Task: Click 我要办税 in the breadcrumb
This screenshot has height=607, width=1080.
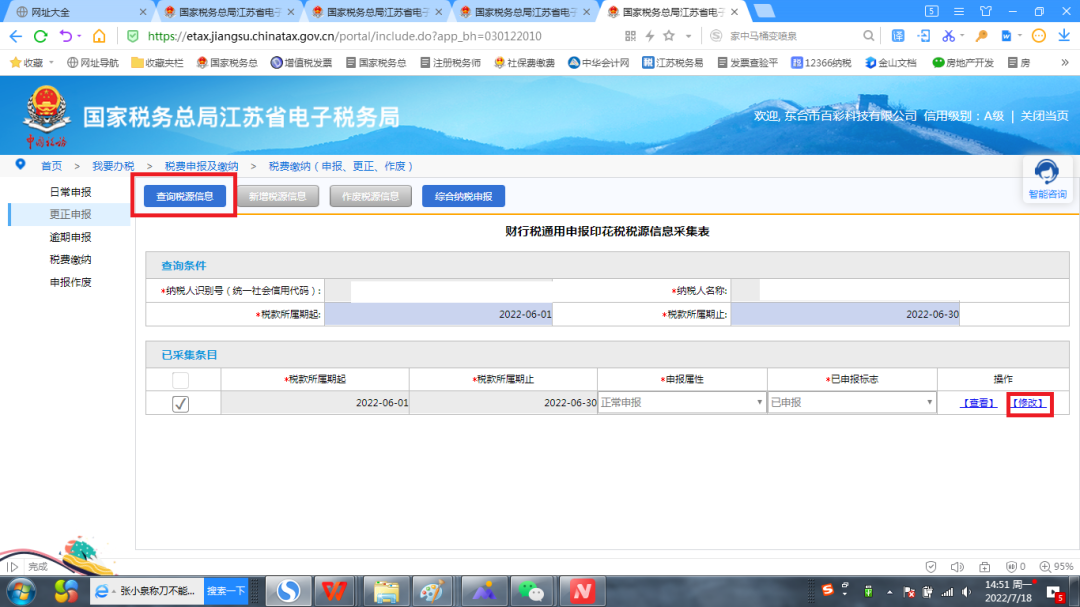Action: coord(113,166)
